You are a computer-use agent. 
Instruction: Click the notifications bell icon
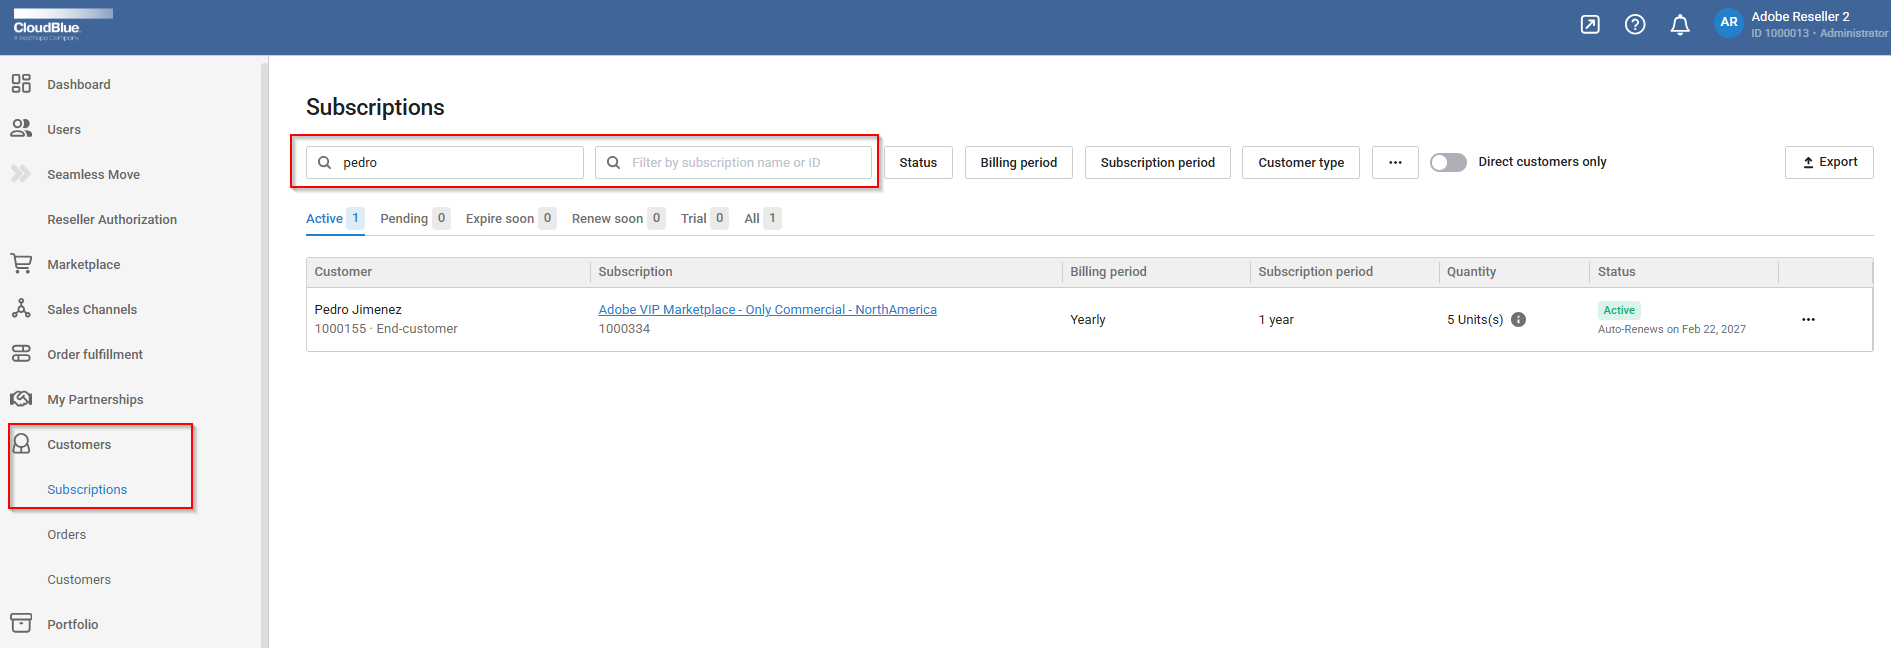click(1680, 25)
